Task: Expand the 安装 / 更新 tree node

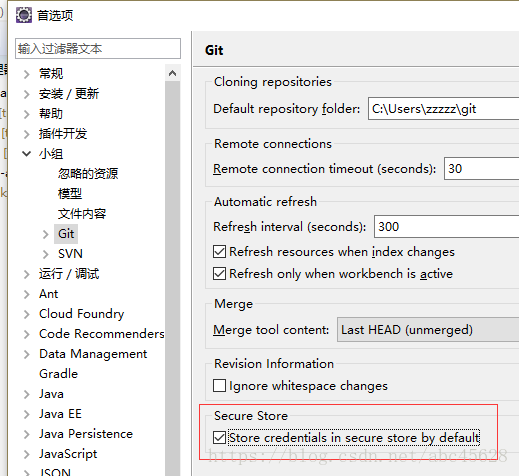Action: tap(27, 94)
